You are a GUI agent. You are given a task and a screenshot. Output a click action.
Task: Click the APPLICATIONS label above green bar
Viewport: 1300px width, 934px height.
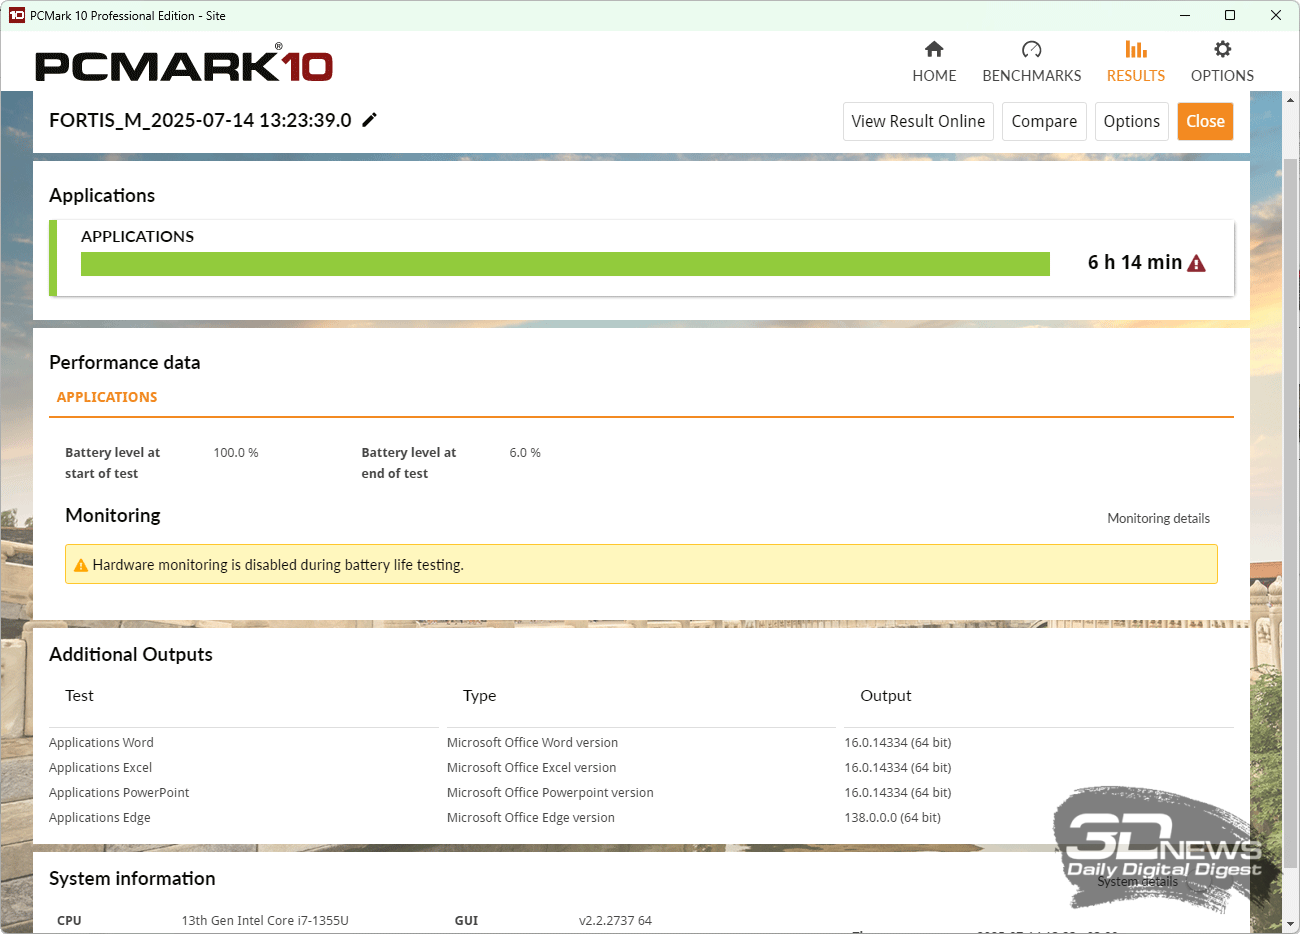138,236
